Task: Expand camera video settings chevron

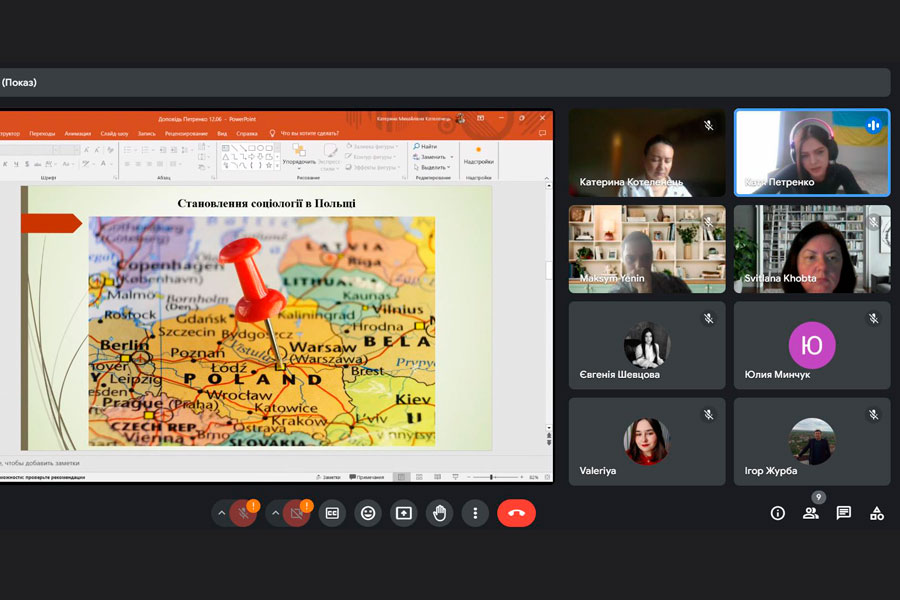Action: [x=276, y=513]
